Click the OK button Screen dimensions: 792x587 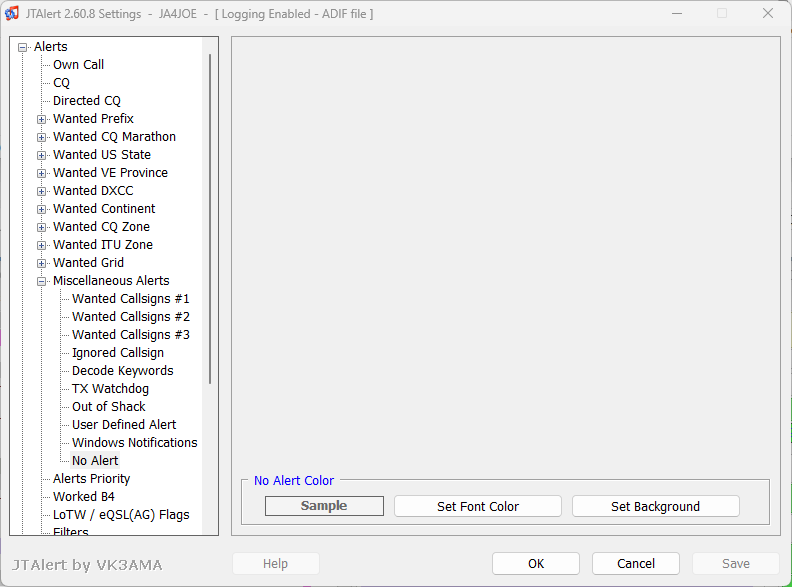[x=536, y=564]
